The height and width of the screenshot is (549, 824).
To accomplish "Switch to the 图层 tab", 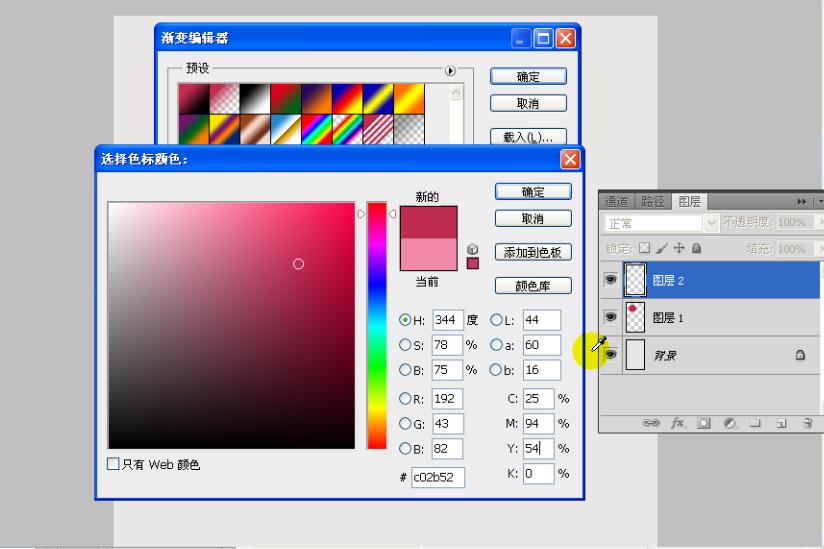I will click(689, 201).
